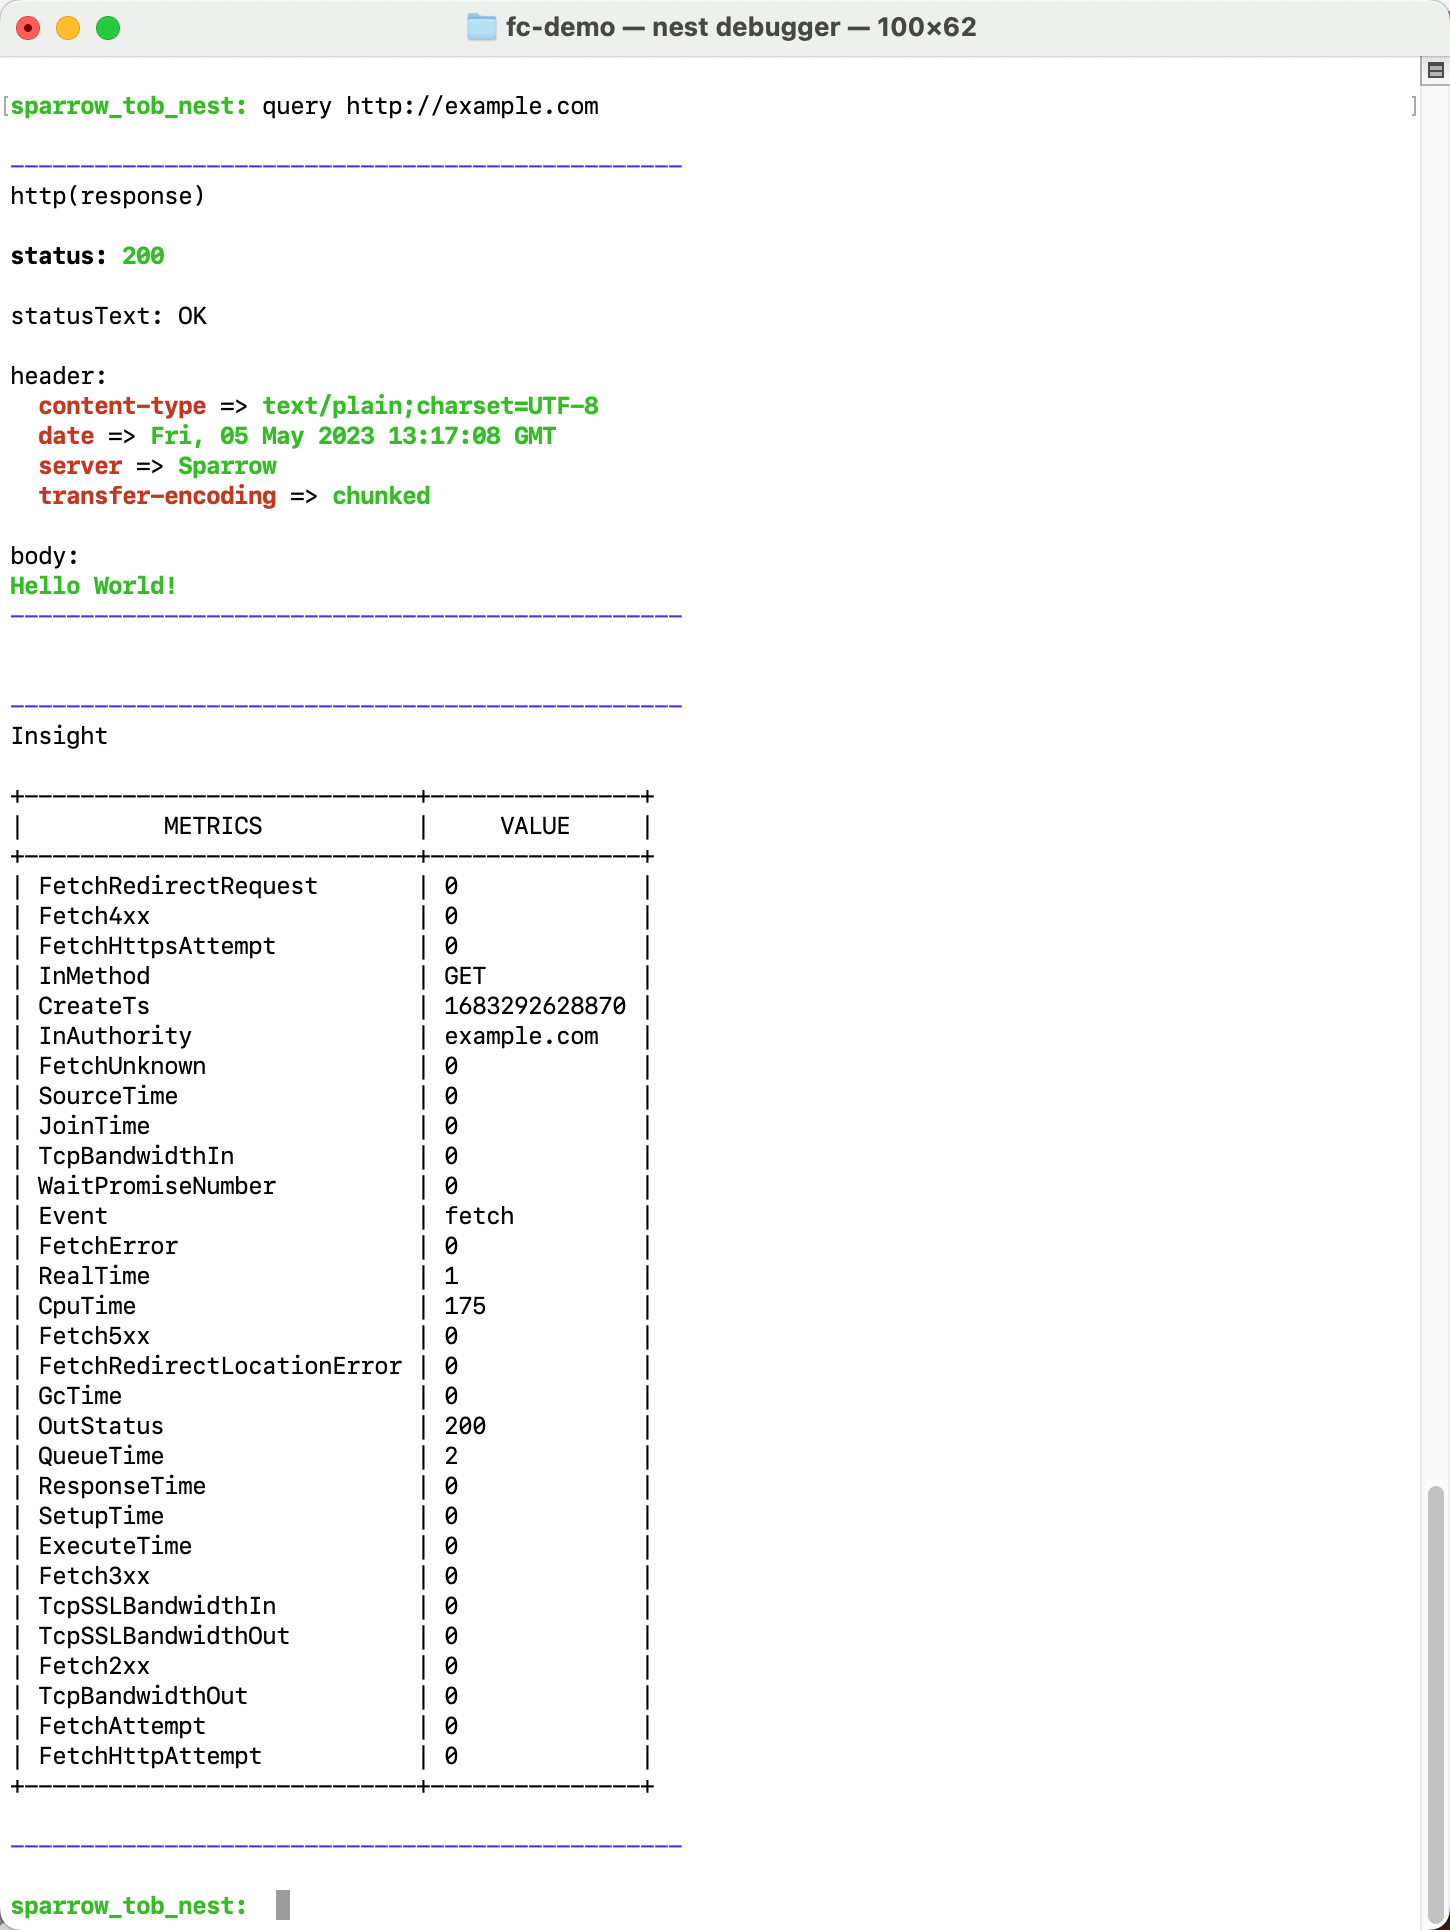This screenshot has width=1450, height=1930.
Task: Click the FetchRedirectLocationError metric name
Action: (220, 1366)
